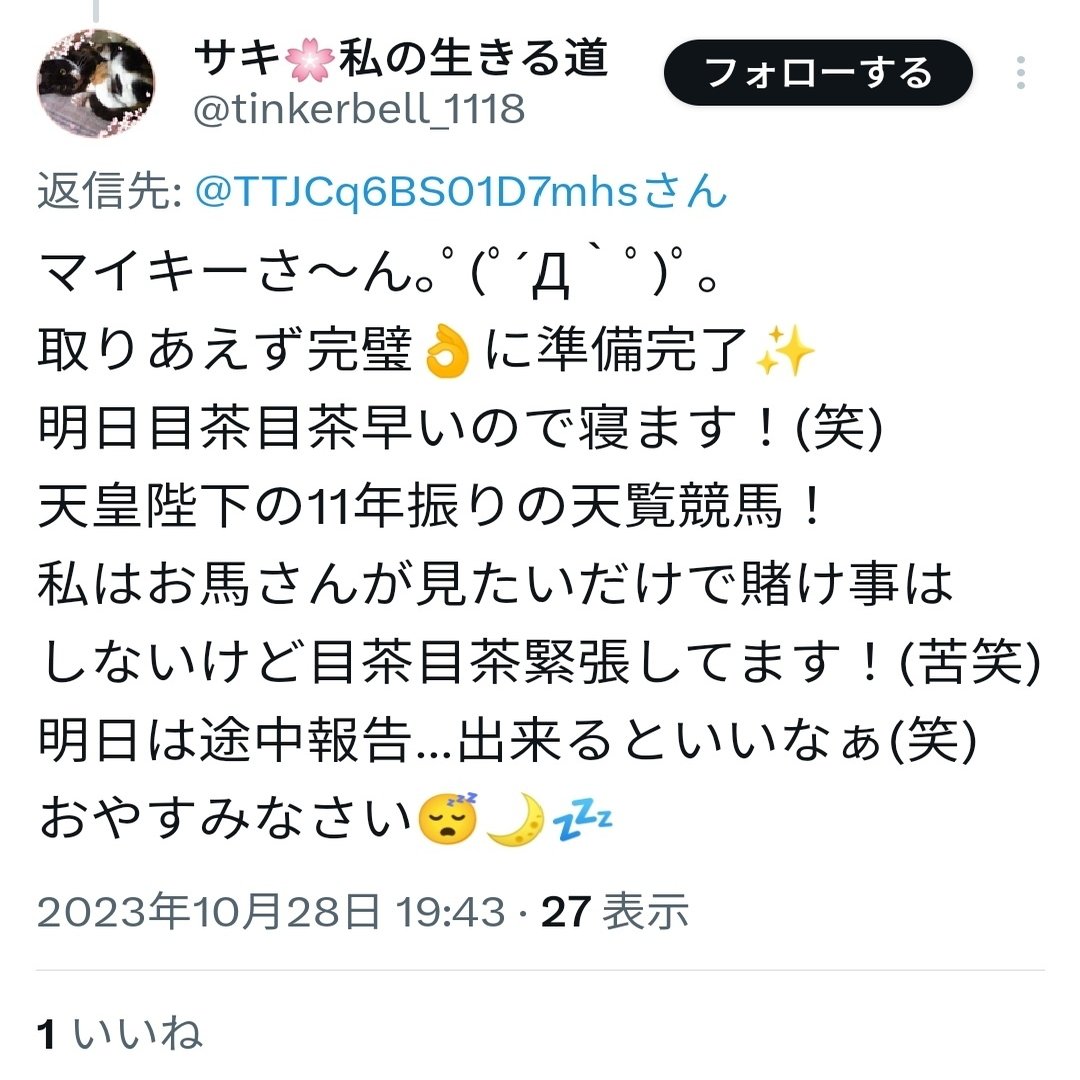The width and height of the screenshot is (1080, 1080).
Task: Open the 2023年10月28日 19:43 timestamp
Action: tap(271, 911)
